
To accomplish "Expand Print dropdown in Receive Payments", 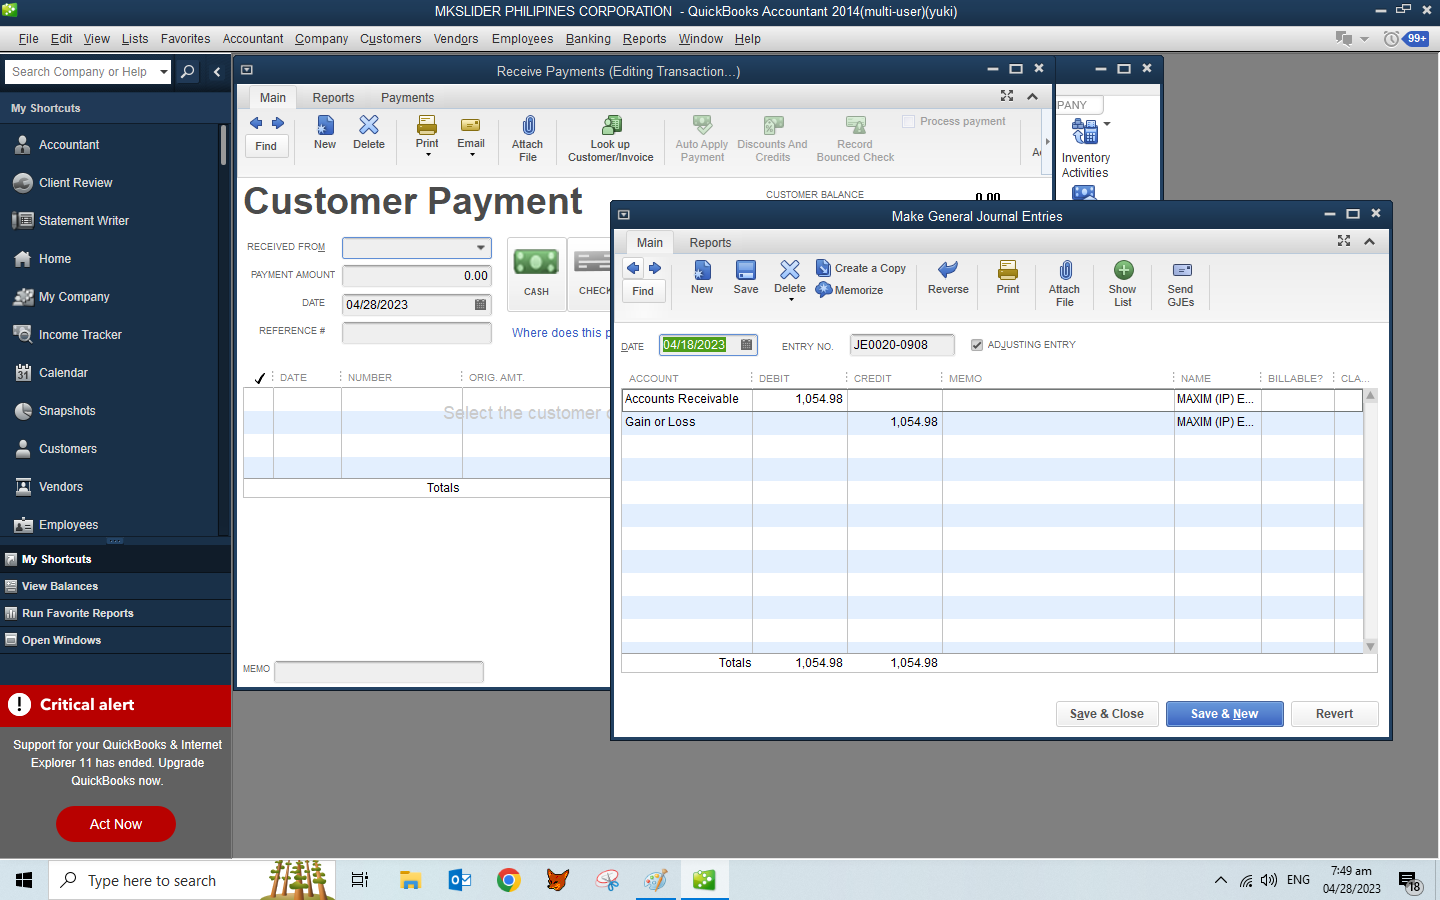I will coord(427,155).
